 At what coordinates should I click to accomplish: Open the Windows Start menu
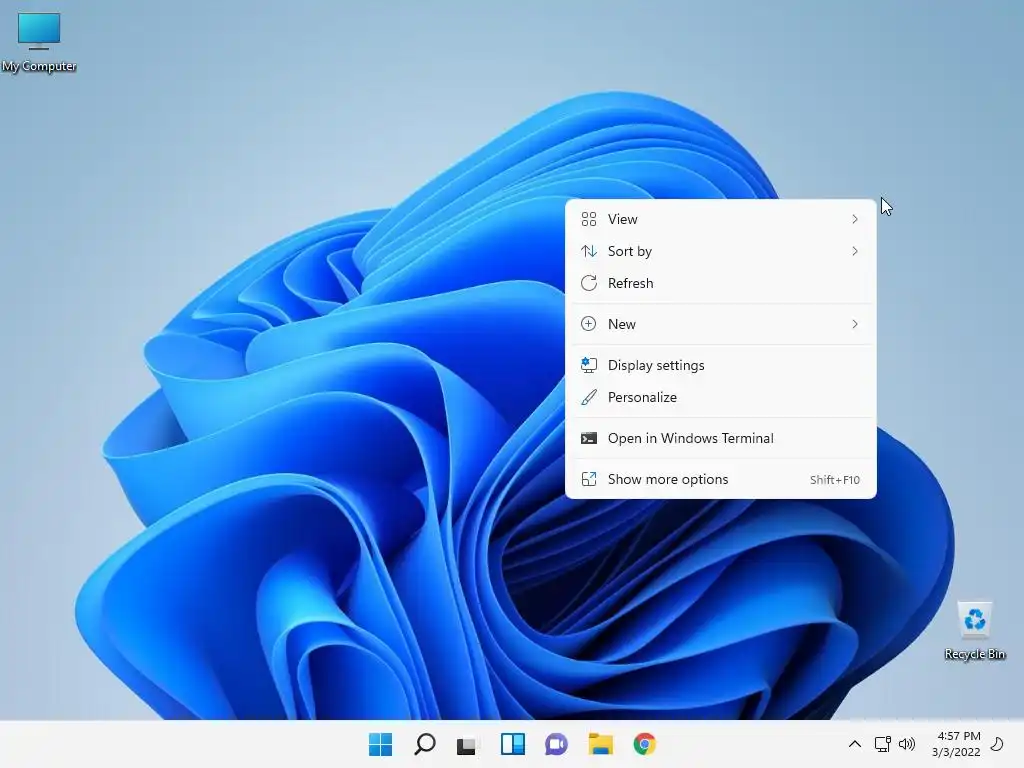380,744
